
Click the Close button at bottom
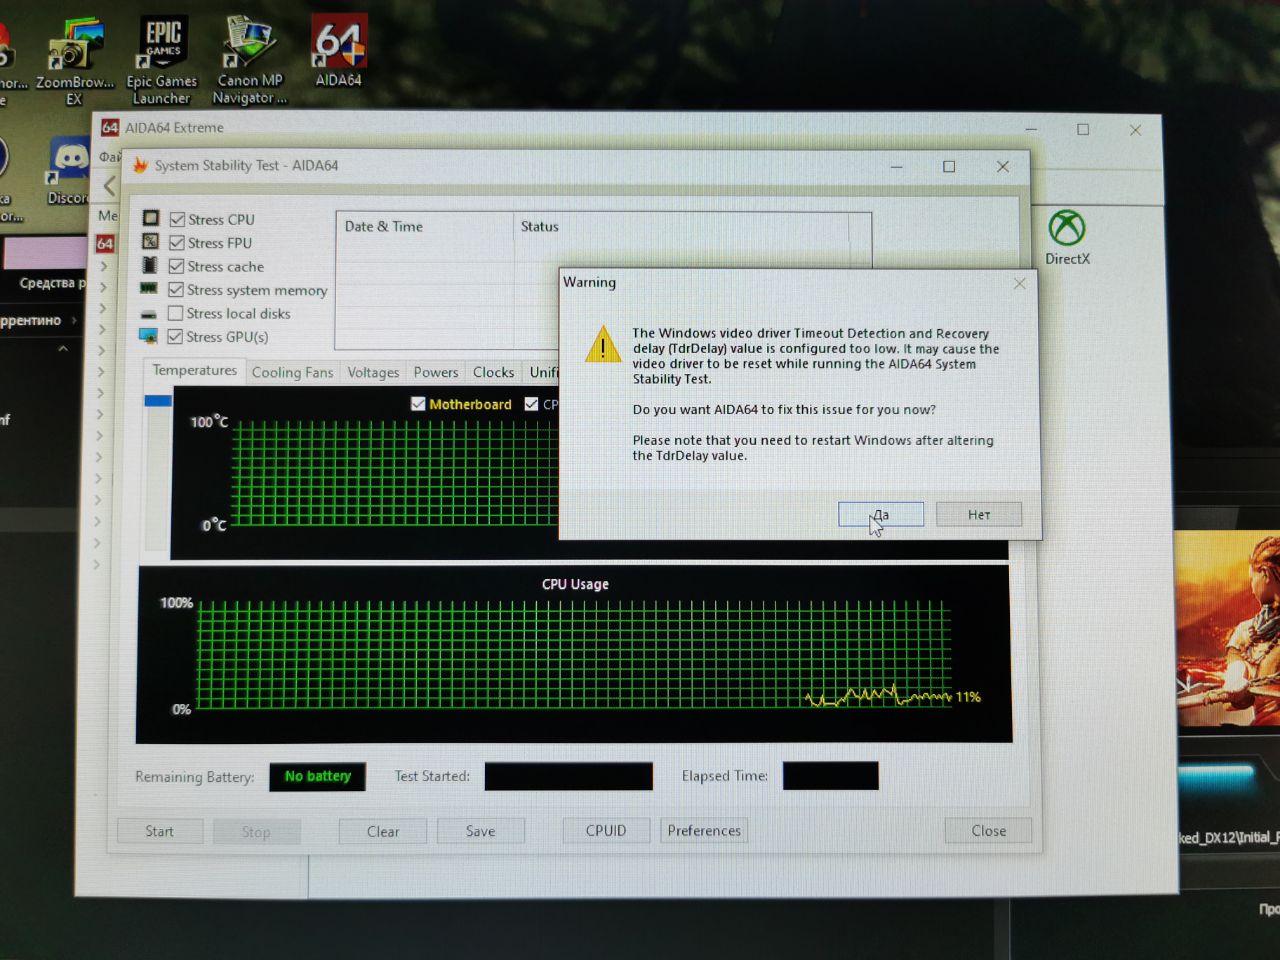pos(988,830)
